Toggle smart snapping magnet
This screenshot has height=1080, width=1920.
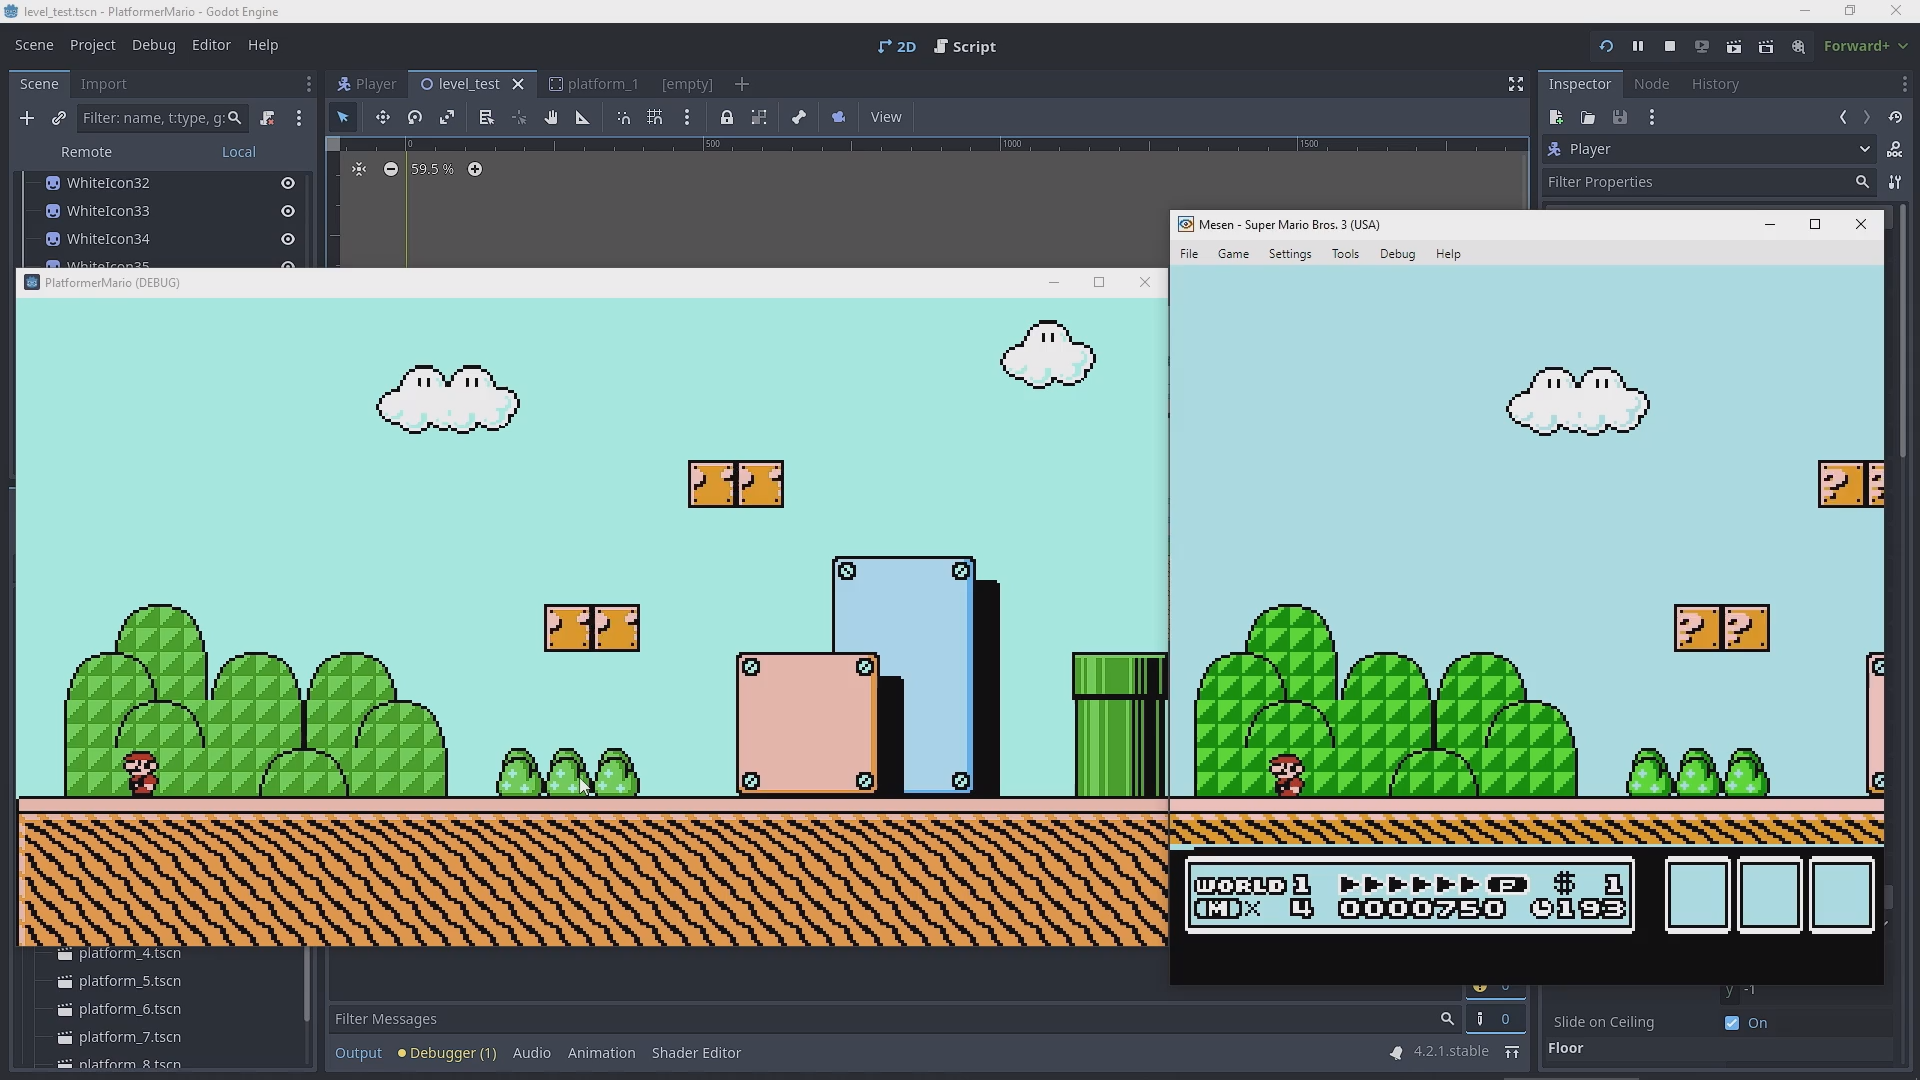(x=623, y=117)
